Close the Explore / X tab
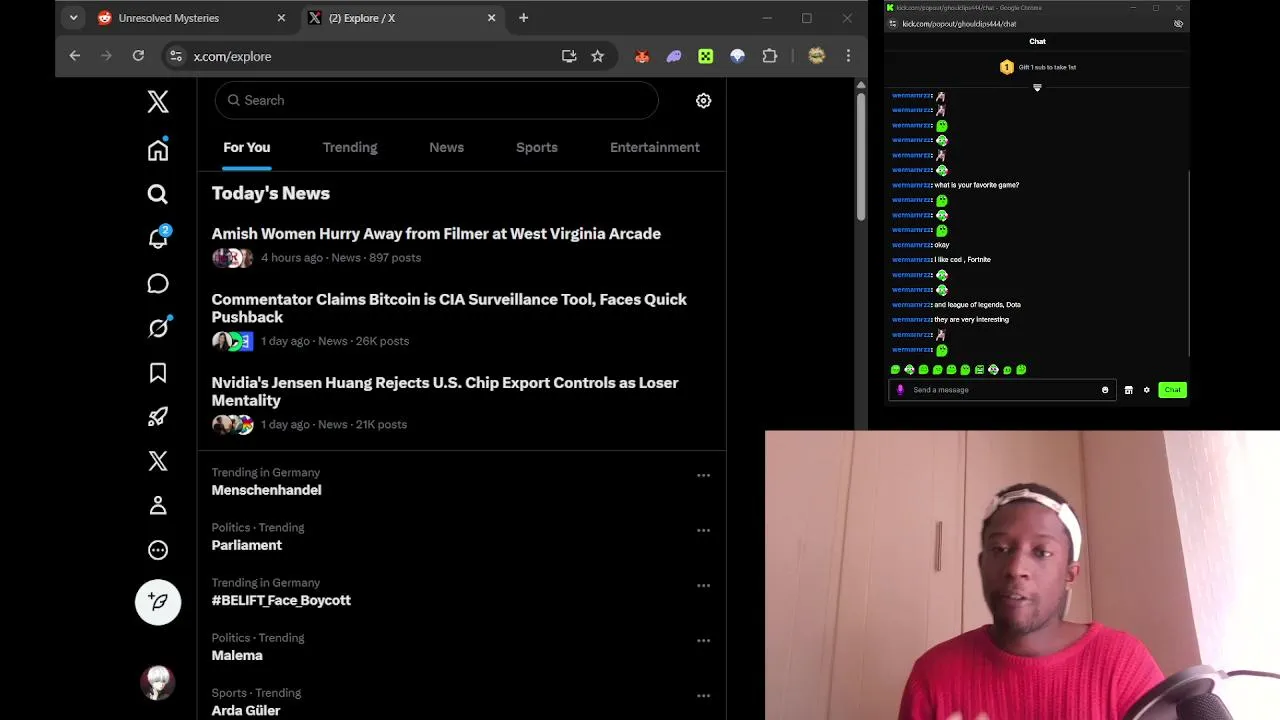The width and height of the screenshot is (1280, 720). point(491,18)
